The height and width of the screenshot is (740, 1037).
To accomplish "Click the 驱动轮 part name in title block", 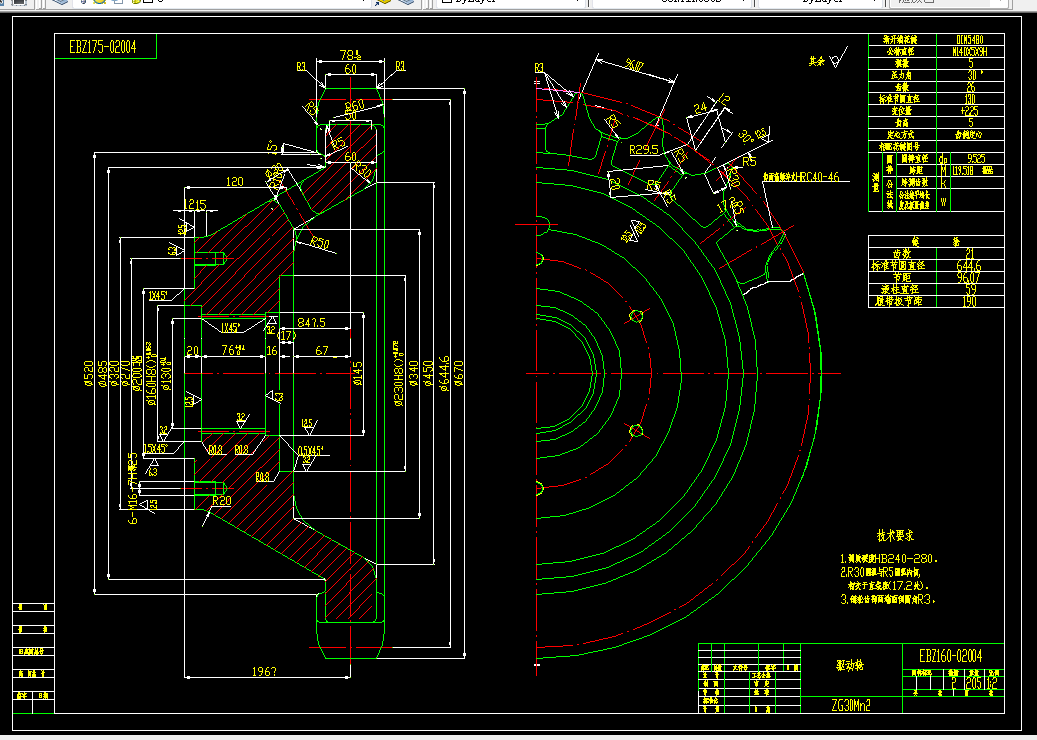I will [850, 666].
